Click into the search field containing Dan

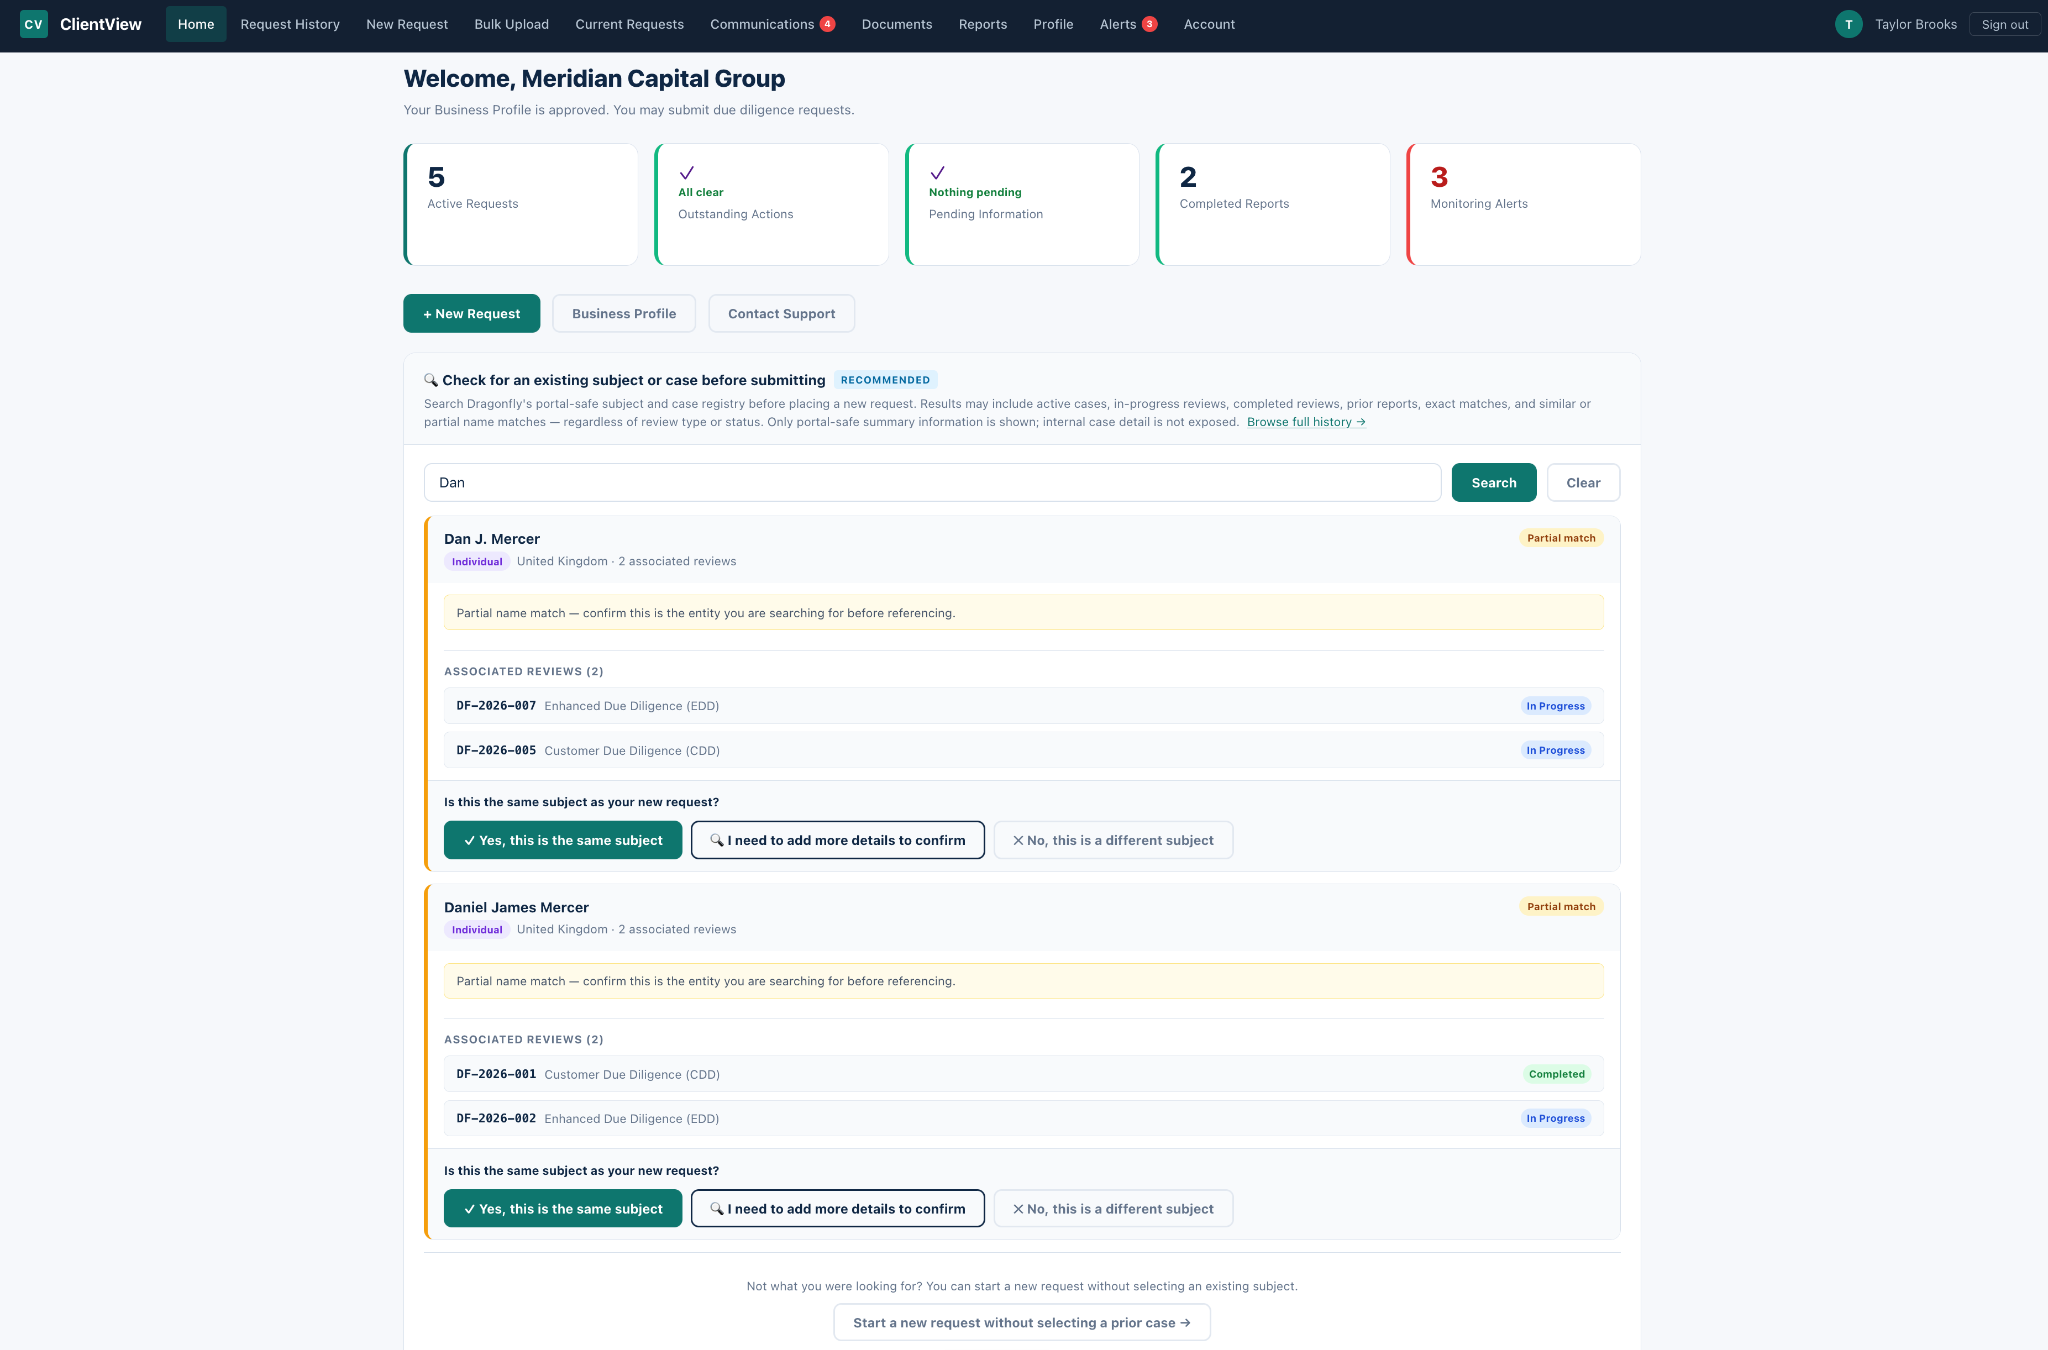tap(932, 483)
